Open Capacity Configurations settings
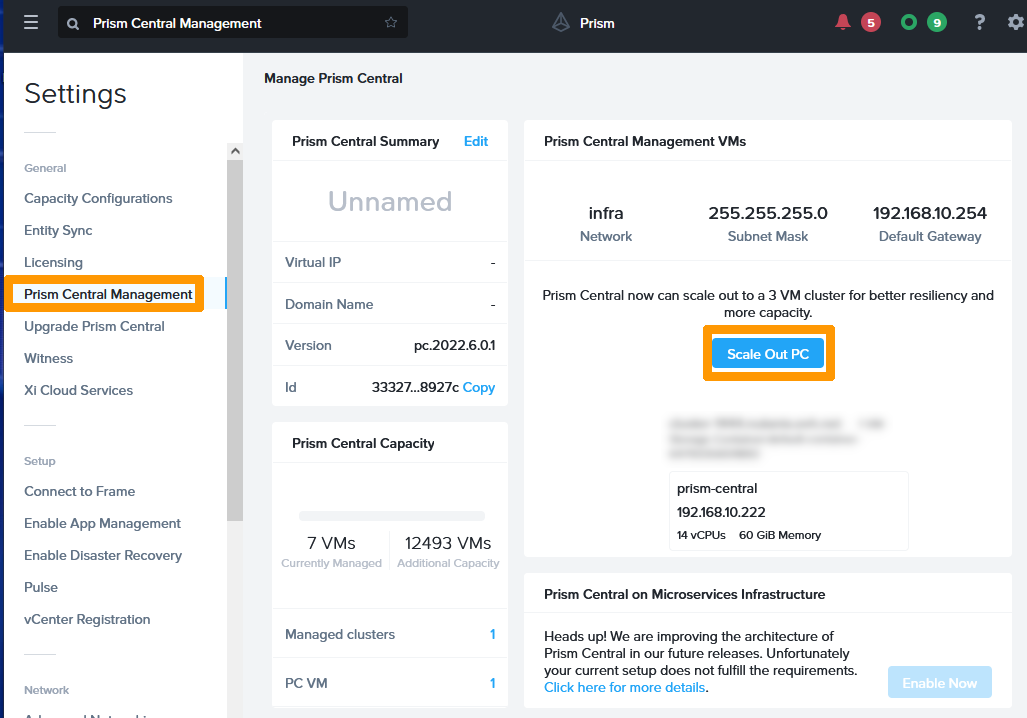This screenshot has width=1027, height=718. pyautogui.click(x=98, y=198)
